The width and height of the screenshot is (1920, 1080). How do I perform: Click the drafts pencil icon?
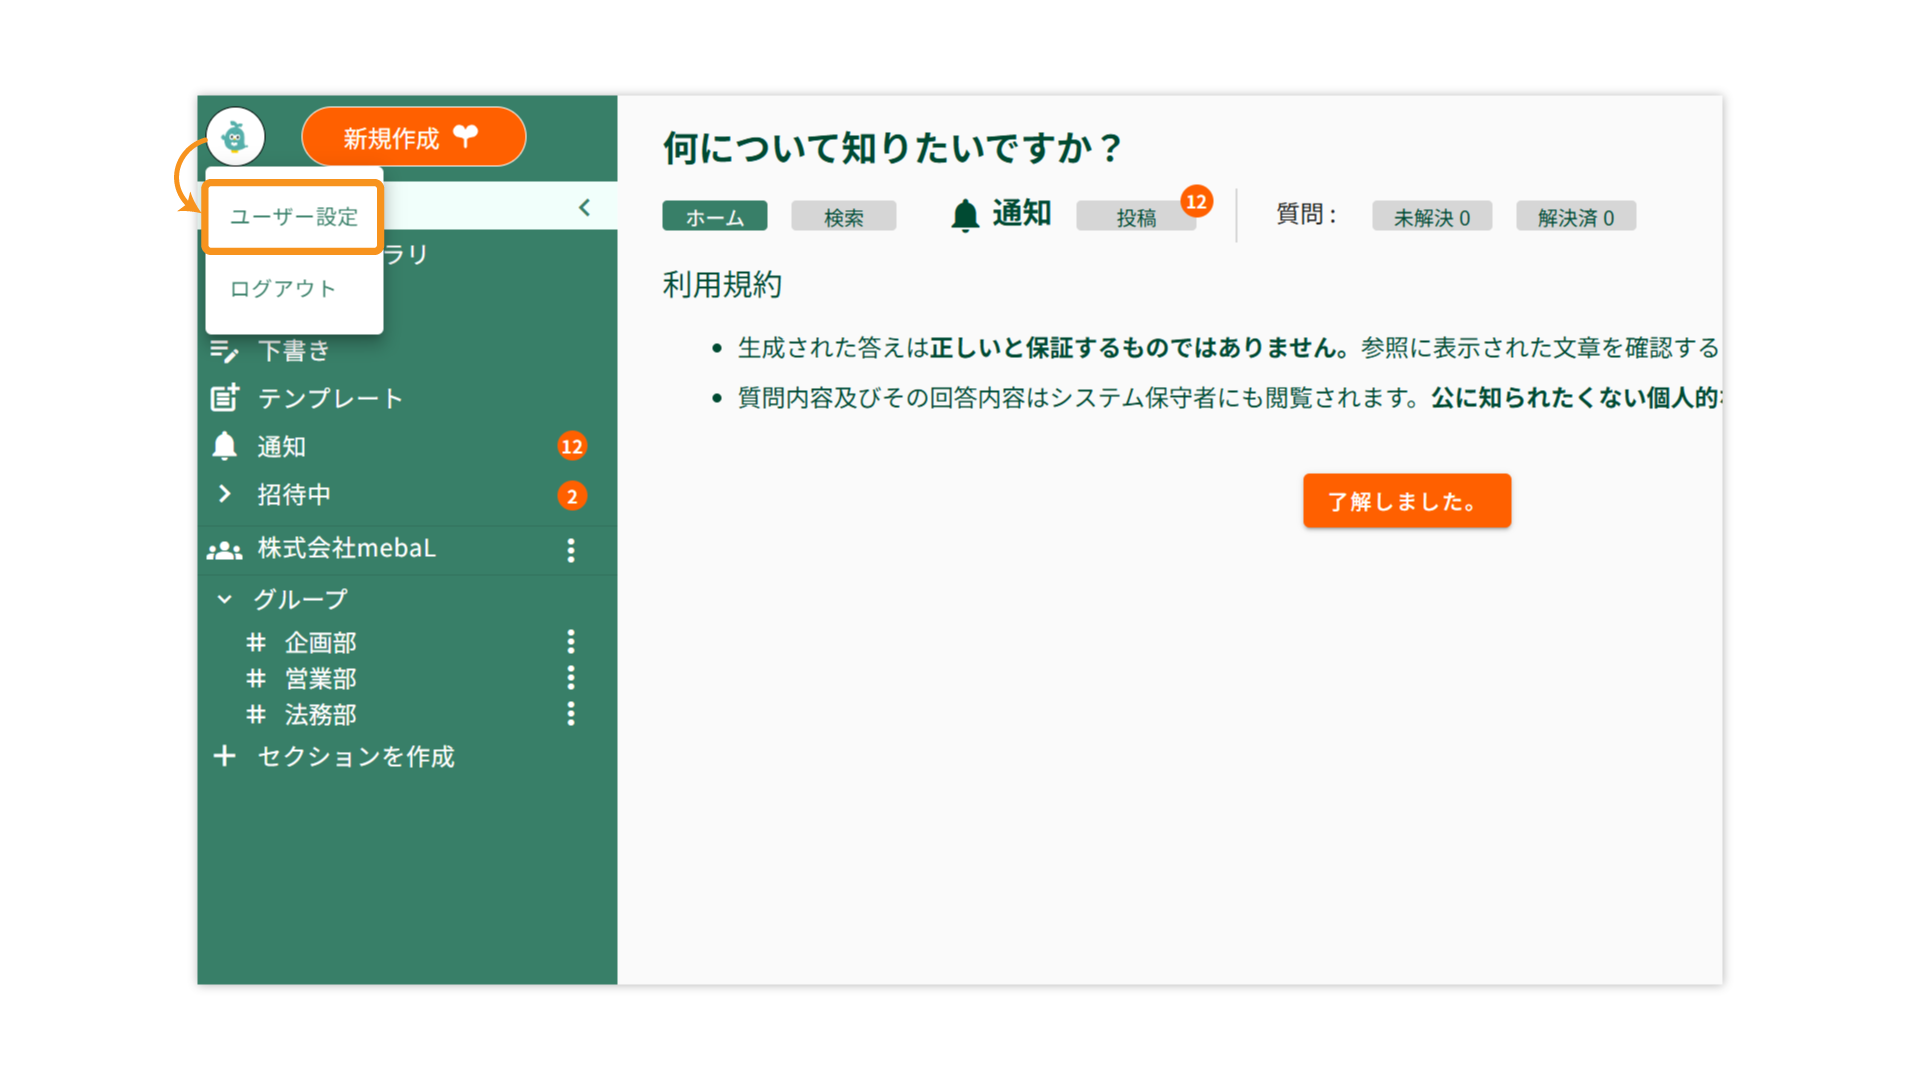224,351
